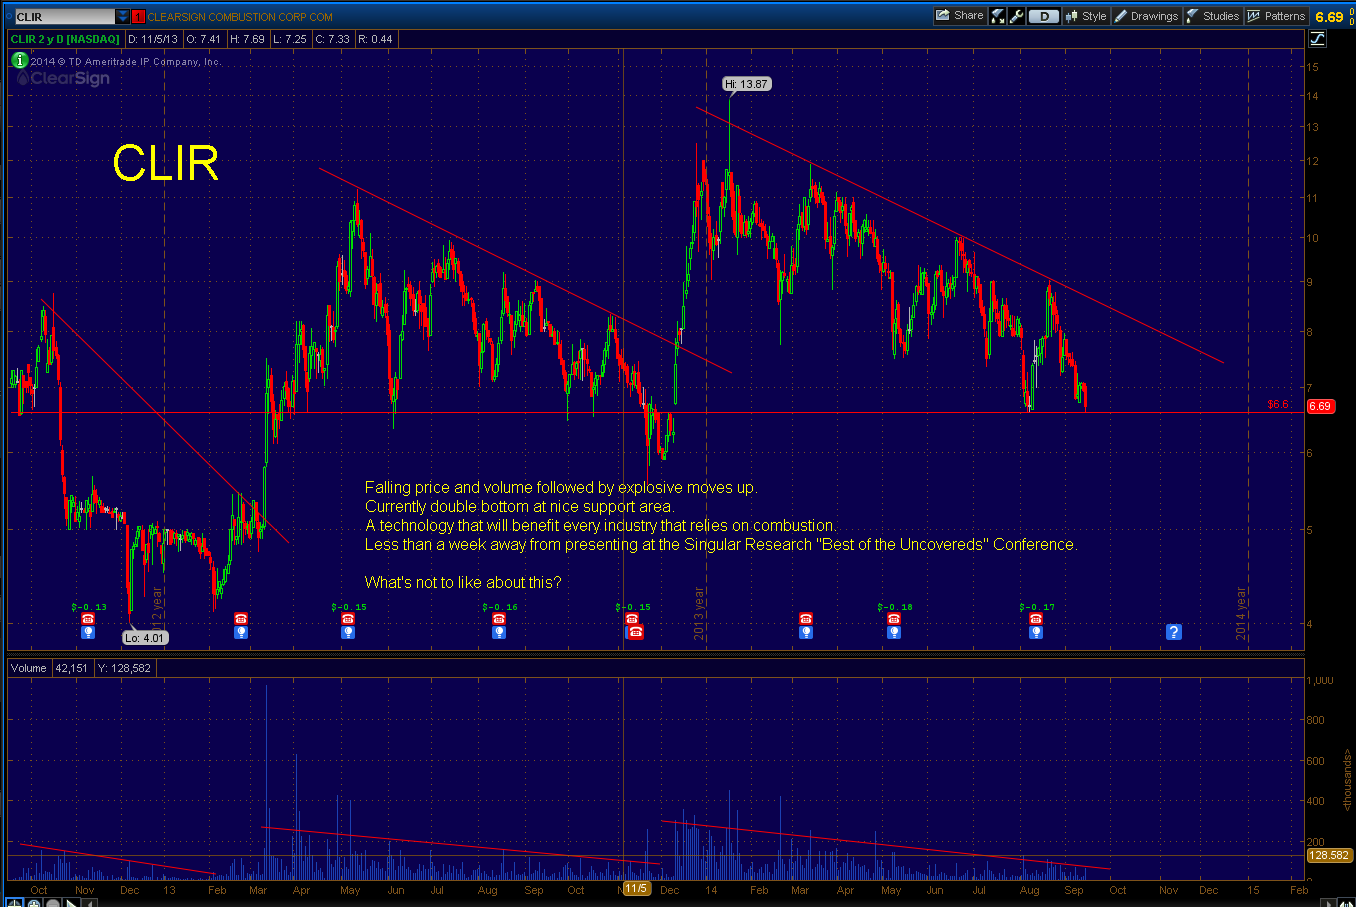Open the Patterns menu
Image resolution: width=1356 pixels, height=907 pixels.
tap(1276, 16)
